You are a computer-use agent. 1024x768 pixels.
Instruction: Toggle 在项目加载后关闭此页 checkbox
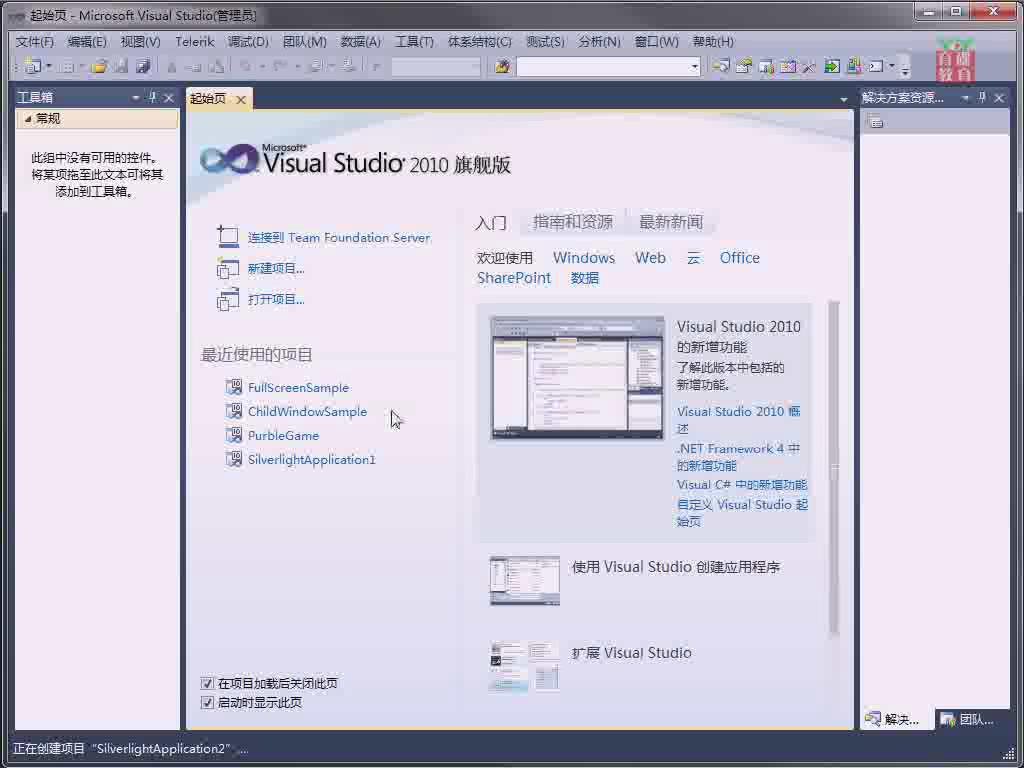(x=207, y=683)
